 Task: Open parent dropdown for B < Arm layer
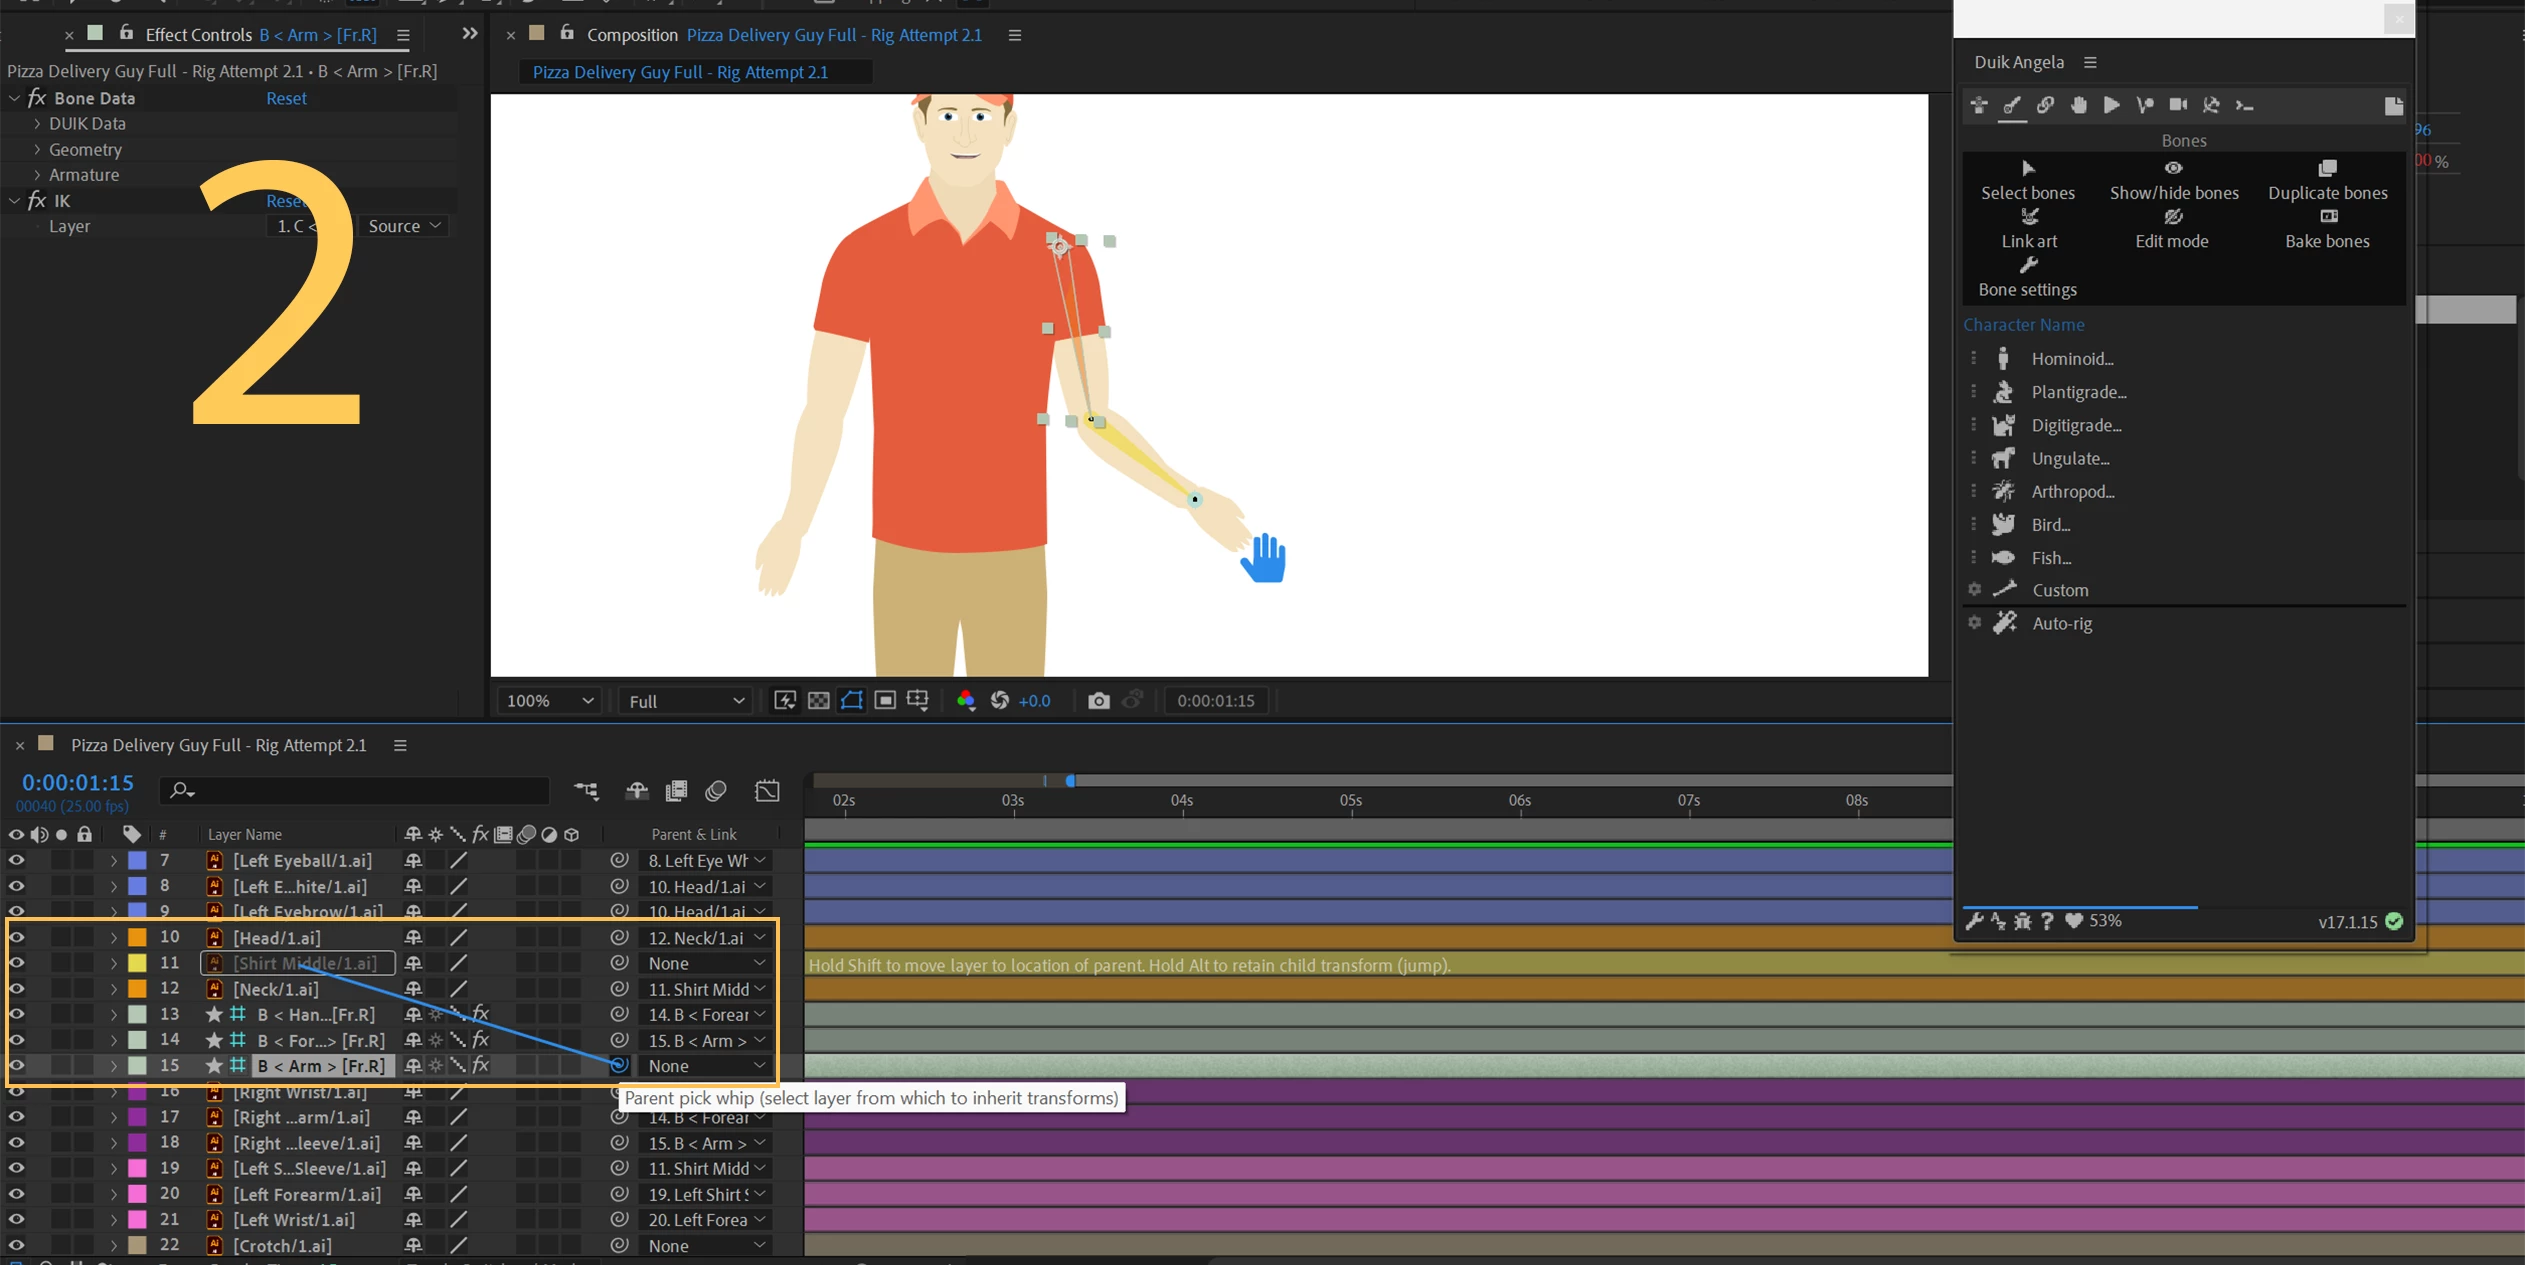pos(706,1066)
